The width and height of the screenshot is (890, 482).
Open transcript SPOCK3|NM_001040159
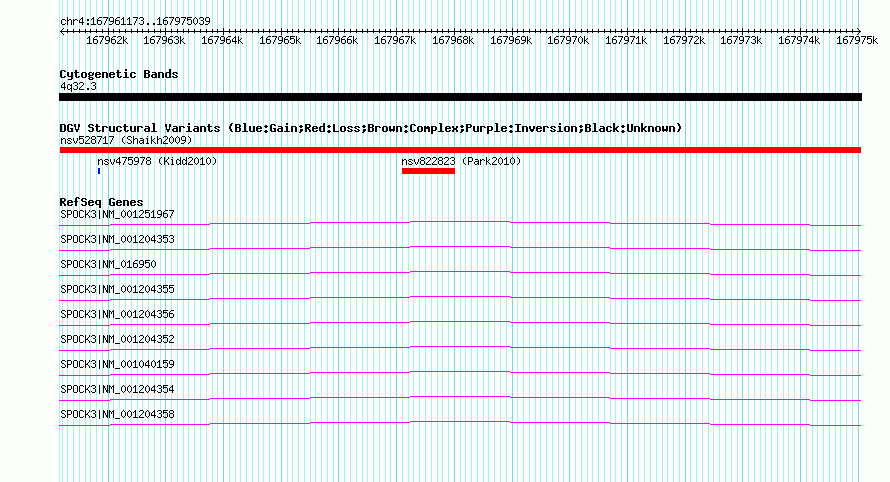pyautogui.click(x=117, y=364)
